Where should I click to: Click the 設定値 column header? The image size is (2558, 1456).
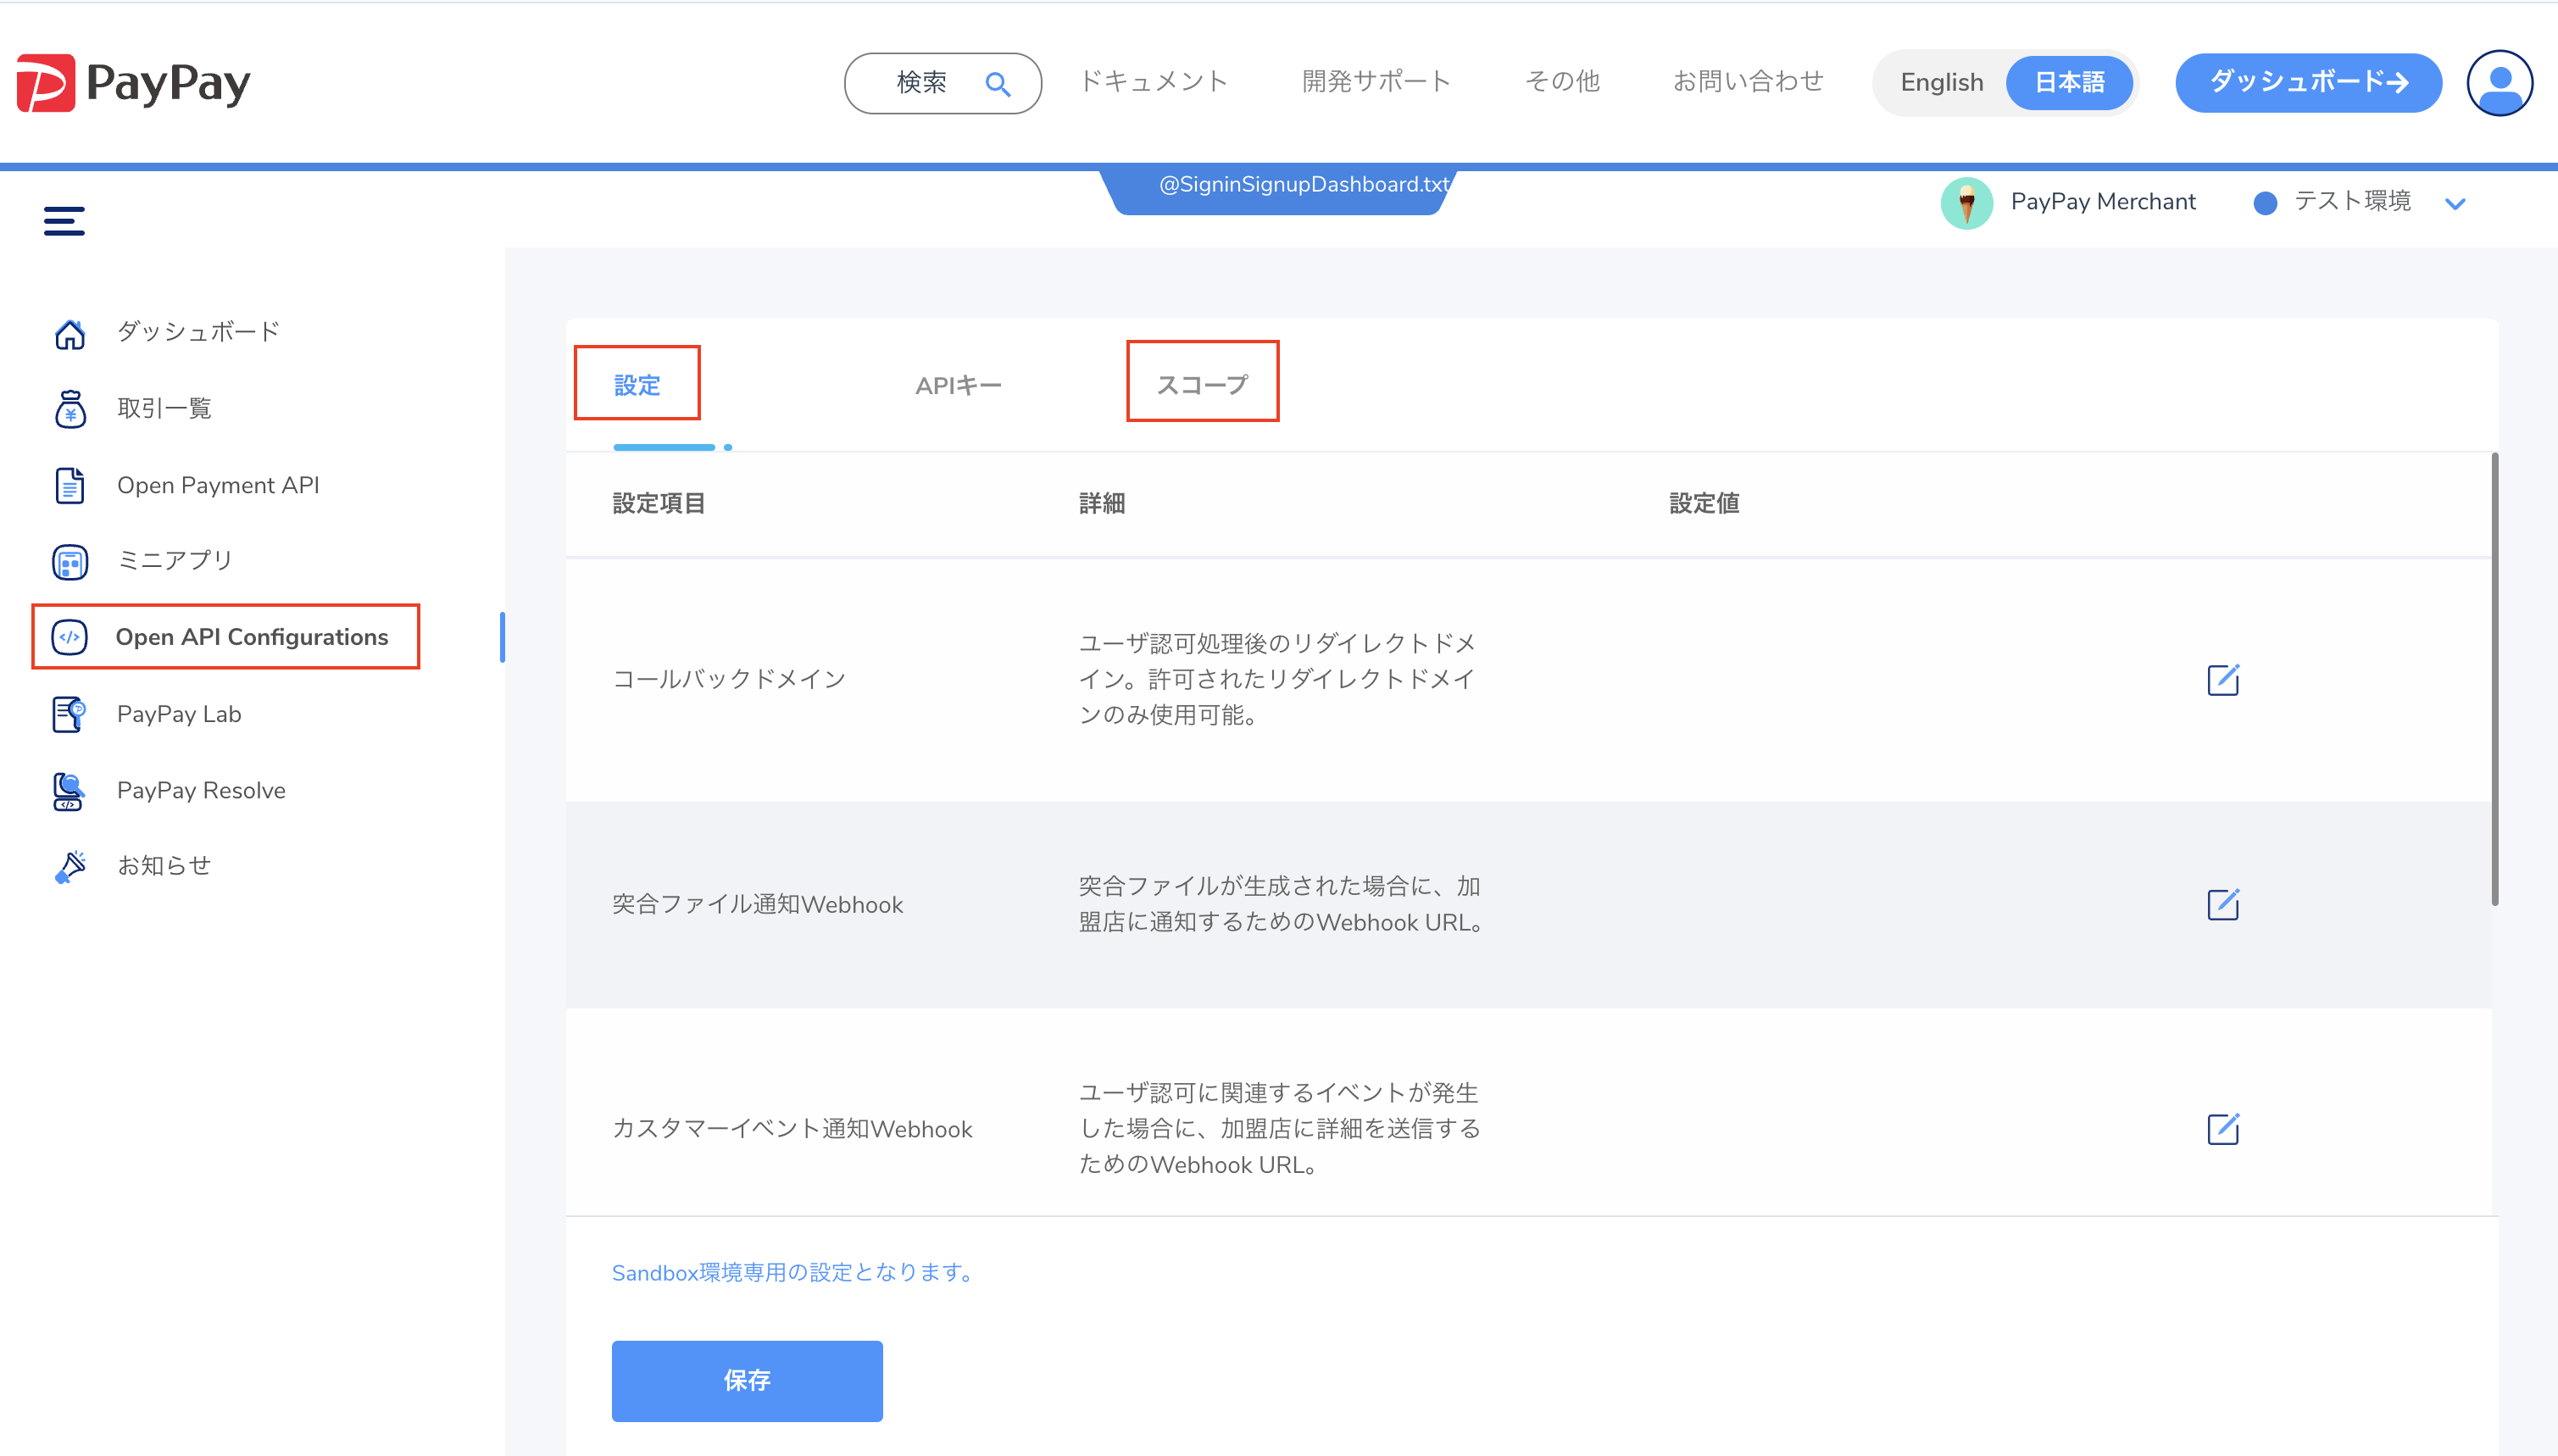[x=1704, y=503]
